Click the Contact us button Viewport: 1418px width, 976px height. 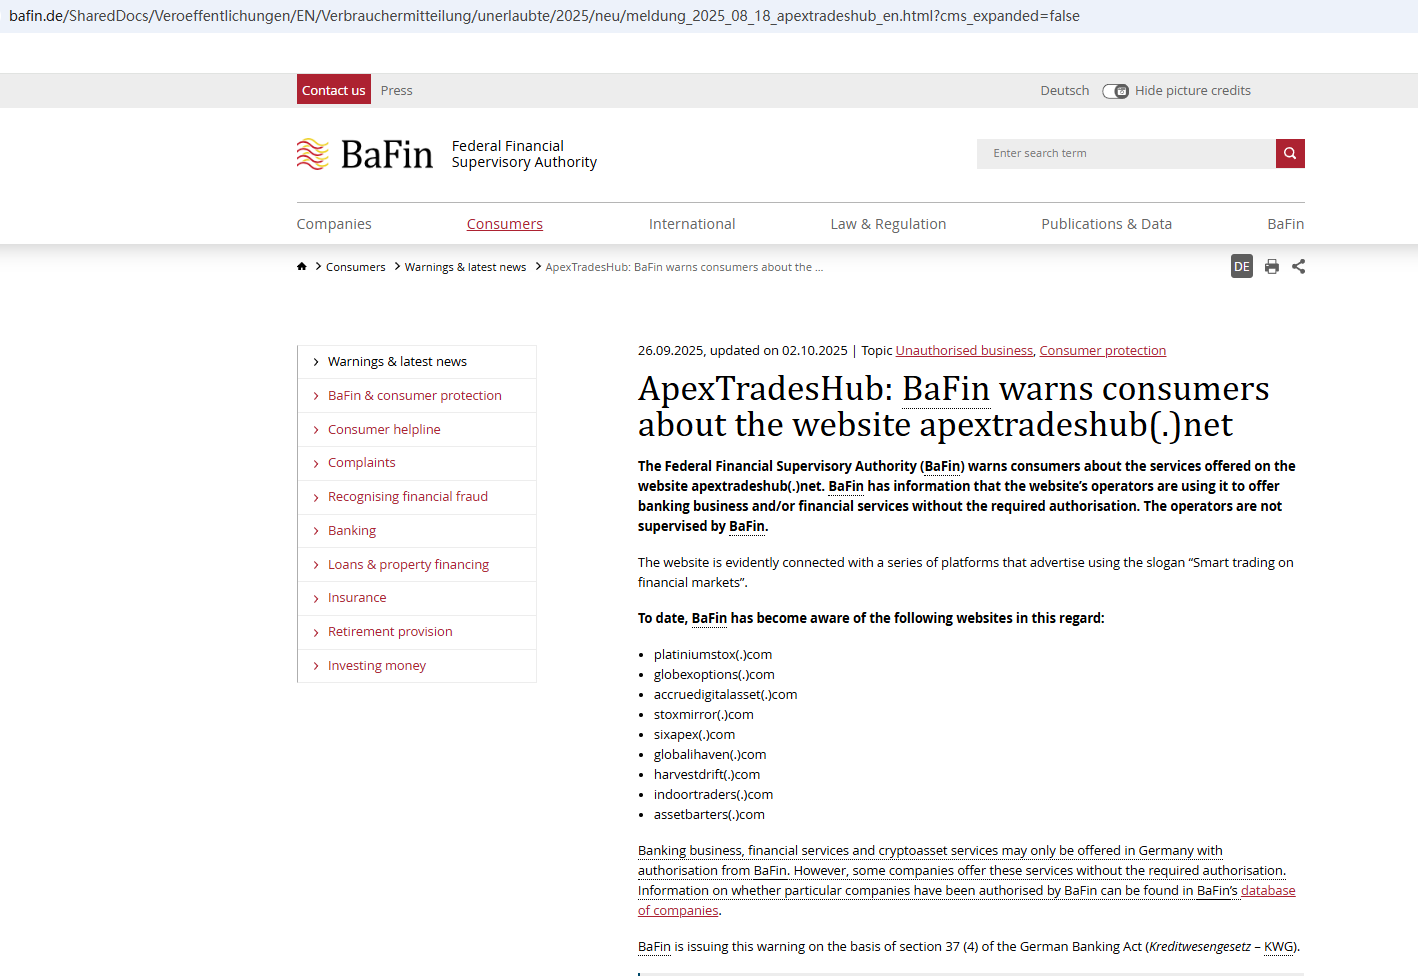point(334,90)
